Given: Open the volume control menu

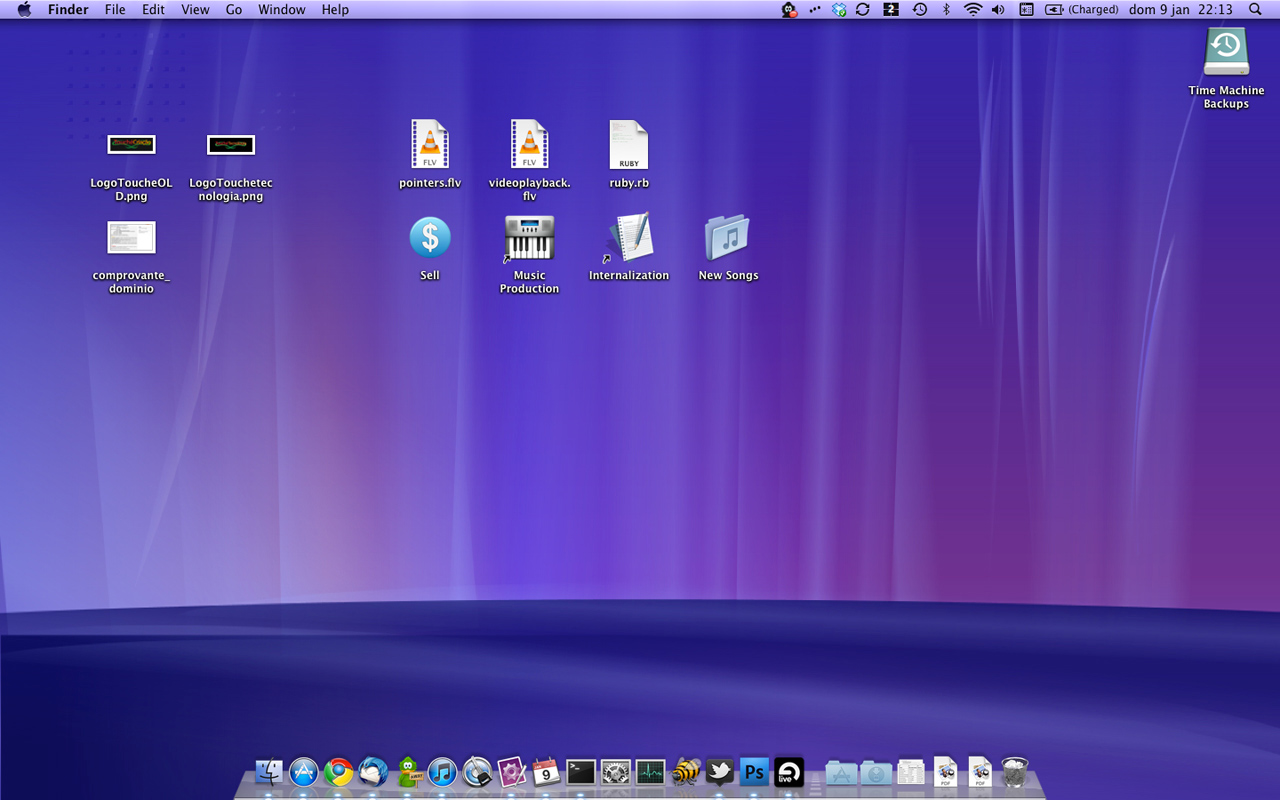Looking at the screenshot, I should pos(998,10).
